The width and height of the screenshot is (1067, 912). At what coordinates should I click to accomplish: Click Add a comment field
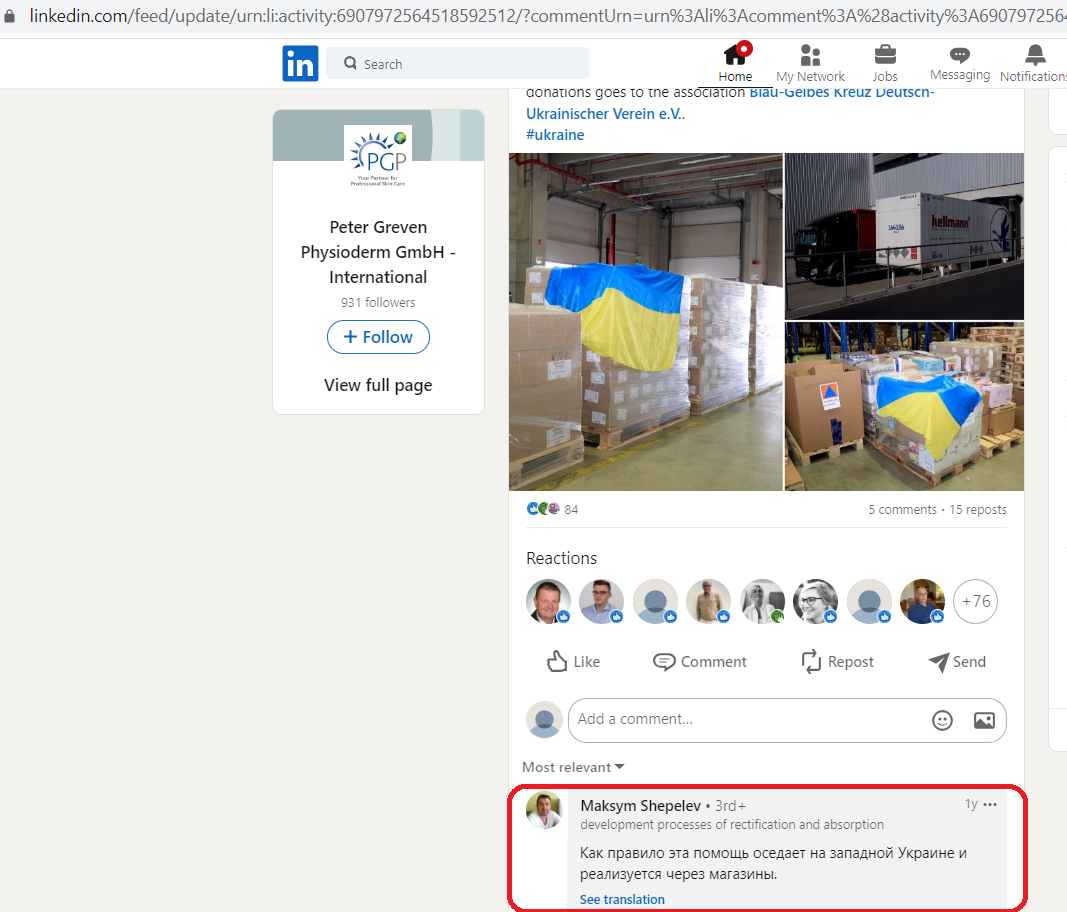pyautogui.click(x=787, y=720)
